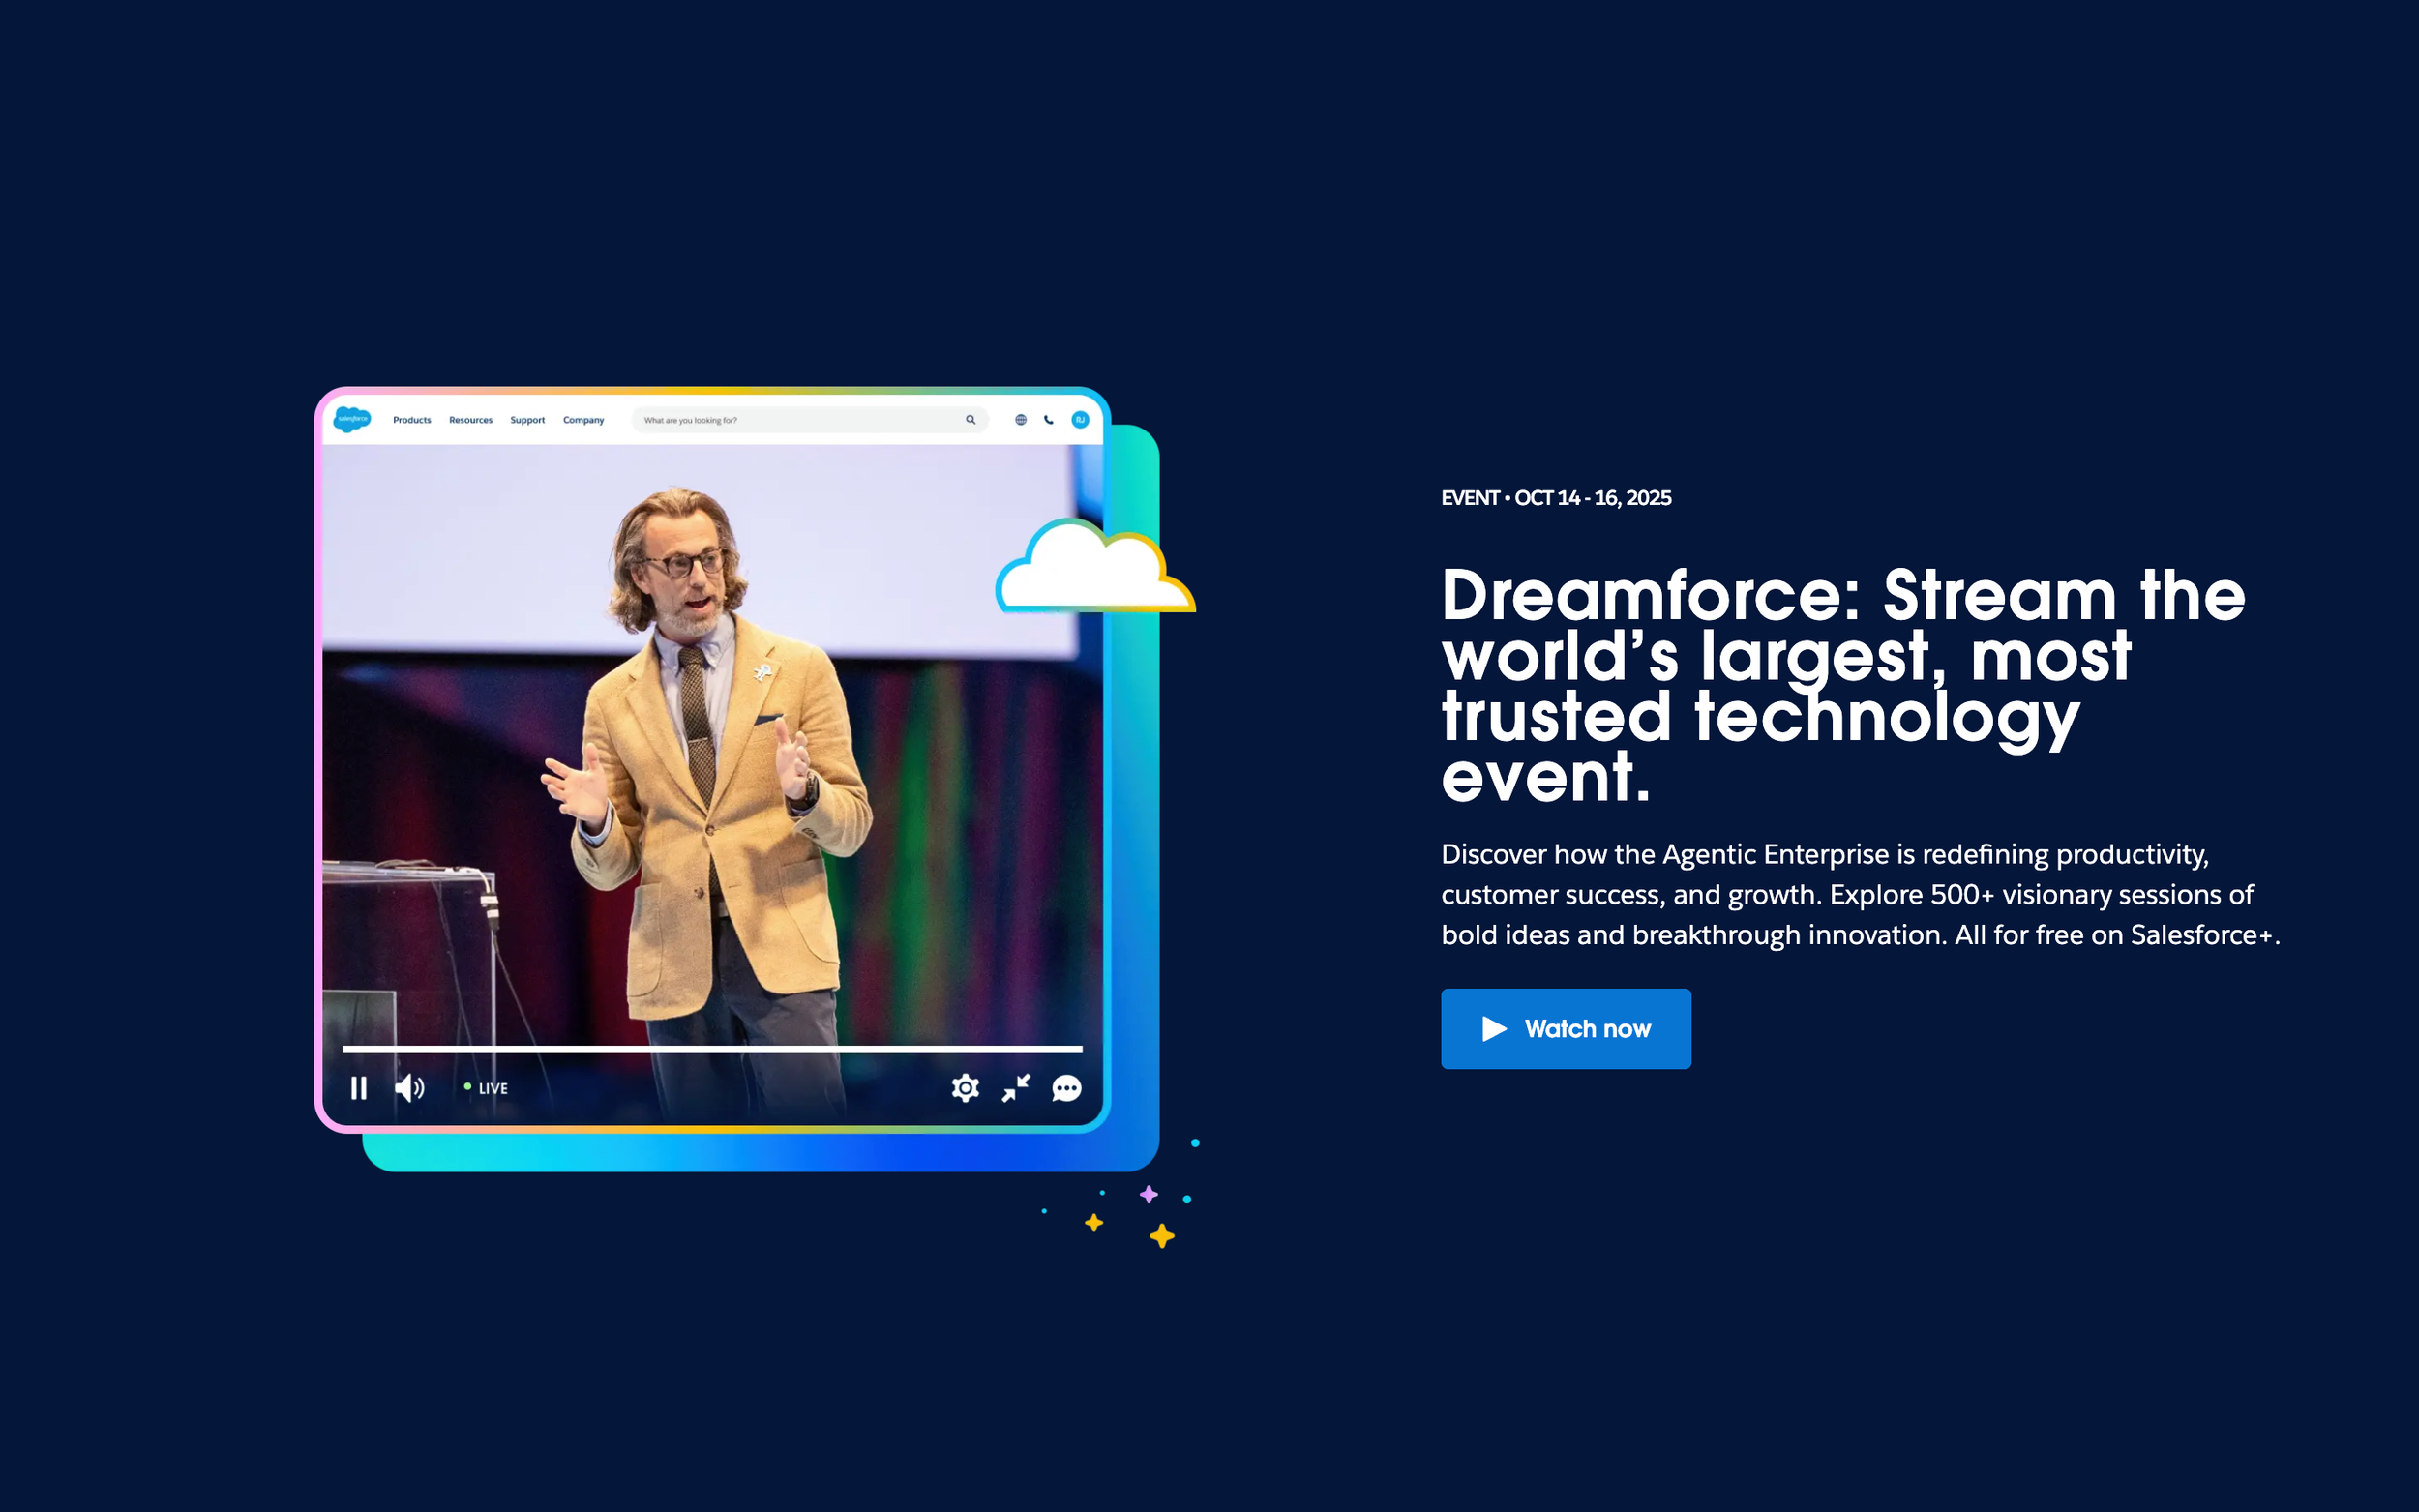Focus the "What are you looking for?" search field
2419x1512 pixels.
pos(810,420)
